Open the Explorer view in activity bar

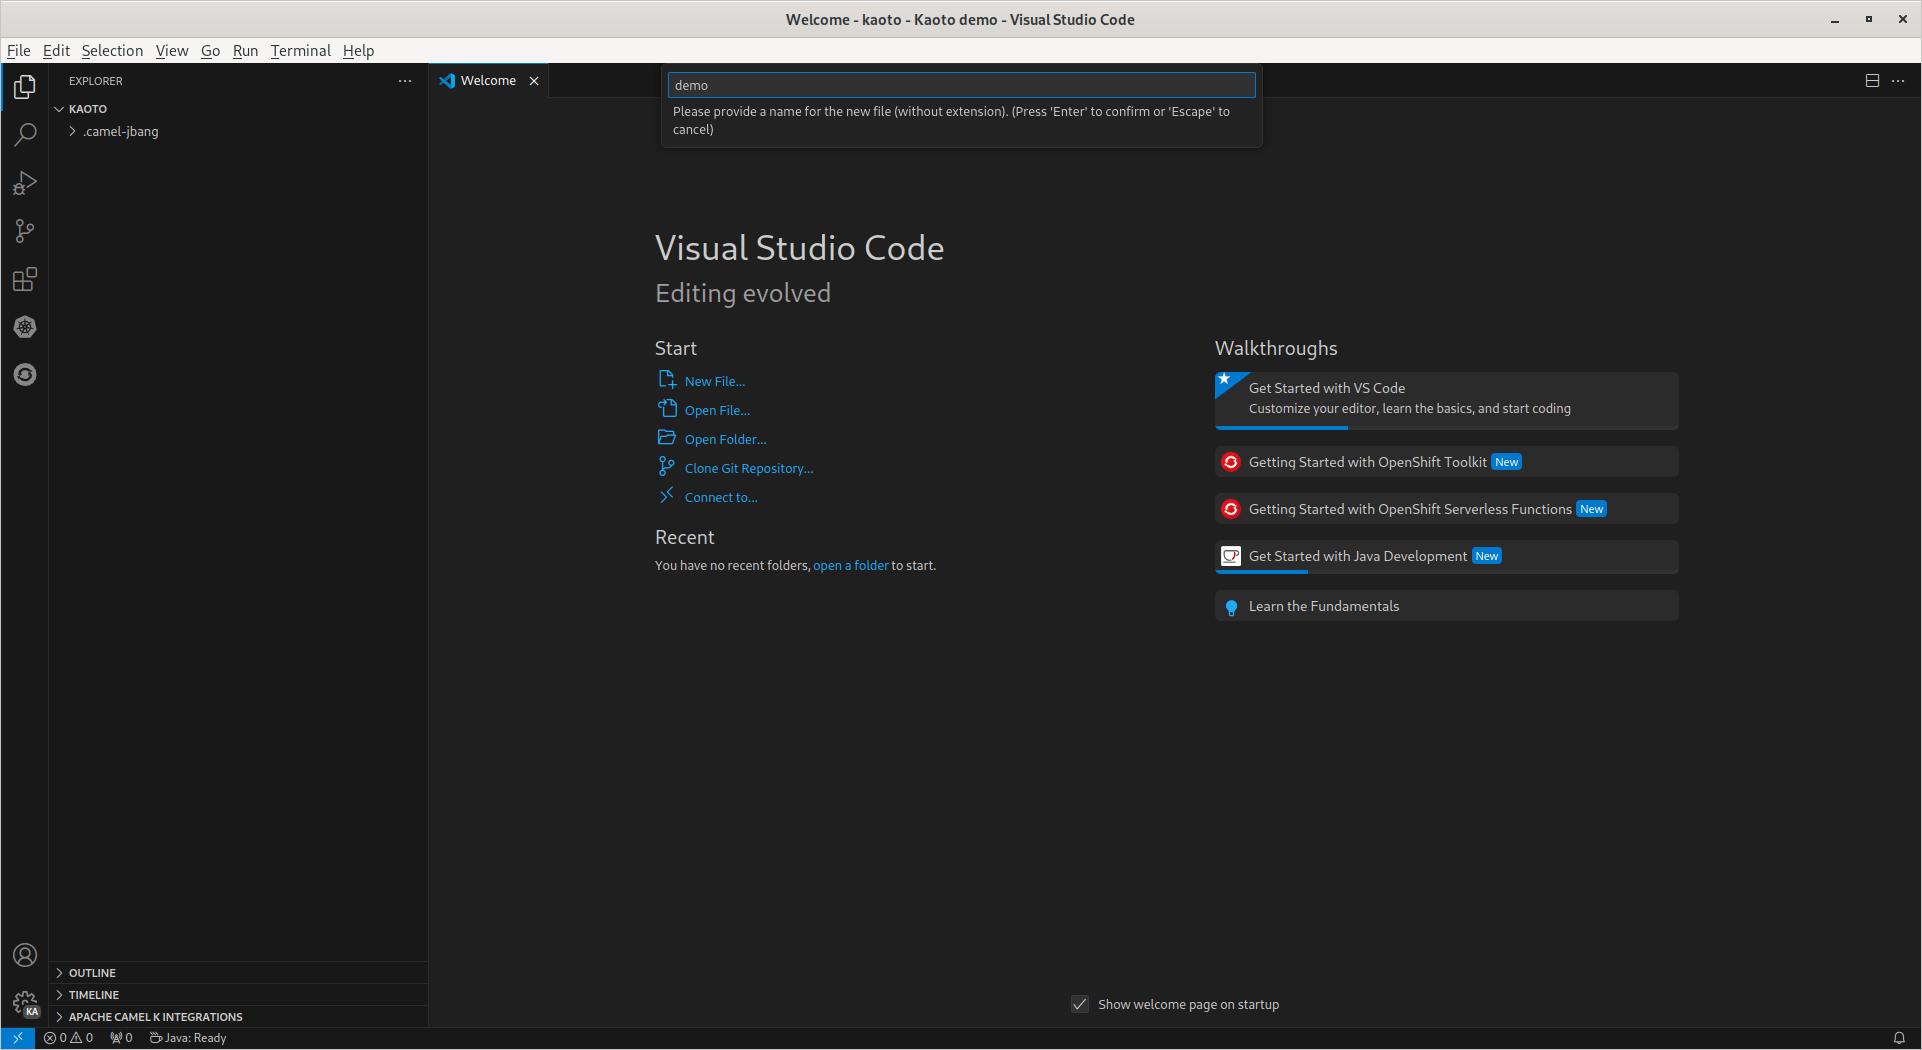(25, 87)
